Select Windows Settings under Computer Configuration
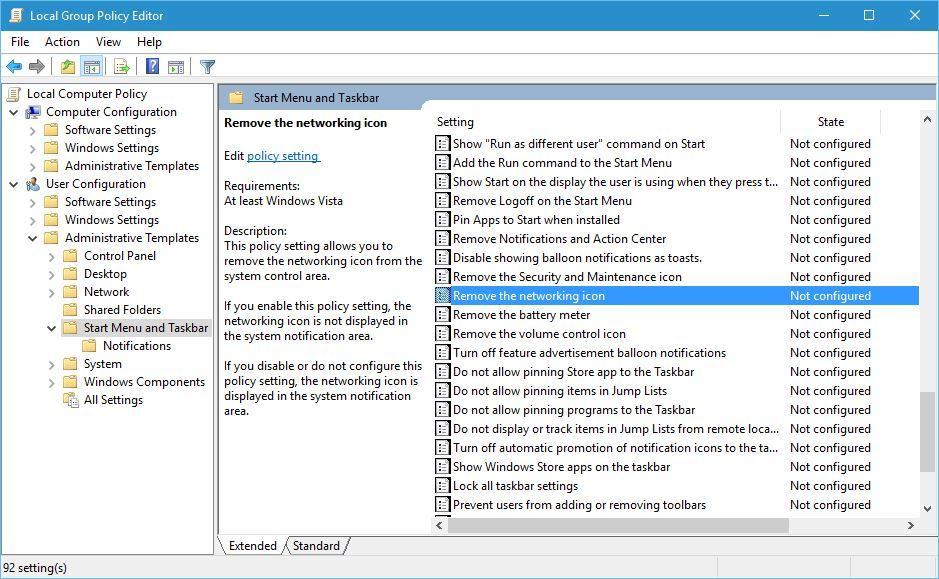 112,148
